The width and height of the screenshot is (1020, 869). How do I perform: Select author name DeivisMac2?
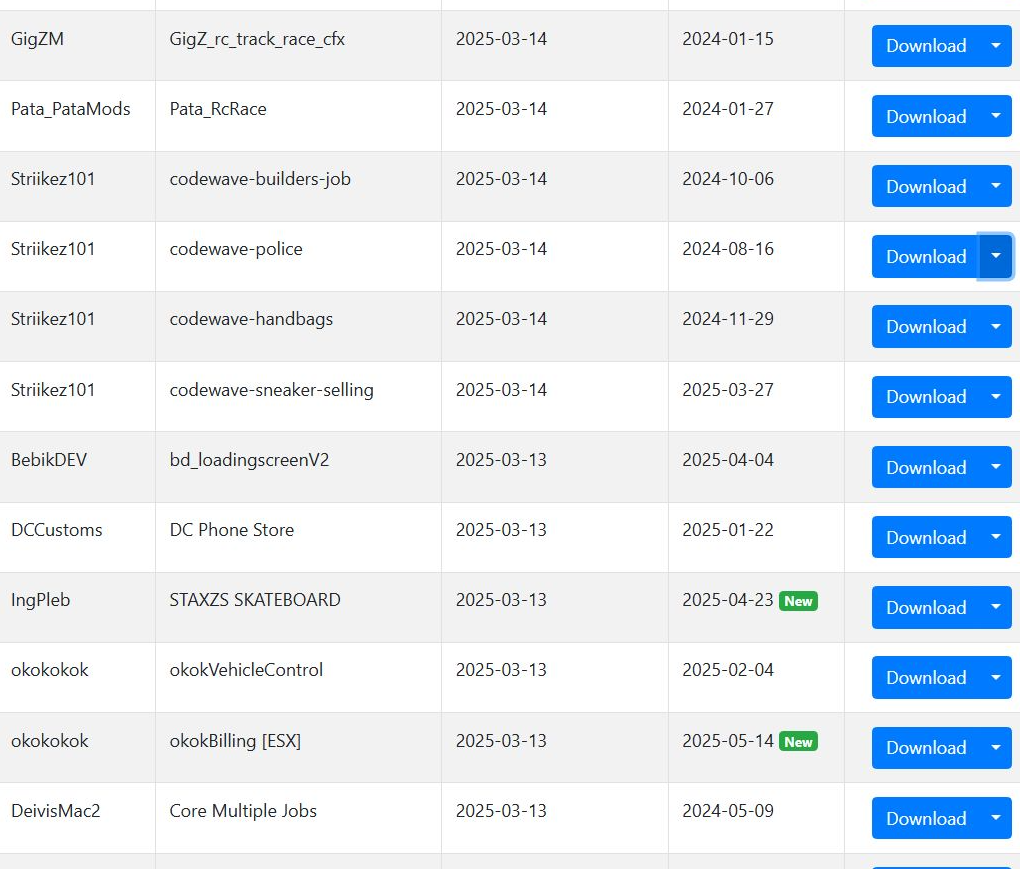[x=55, y=811]
